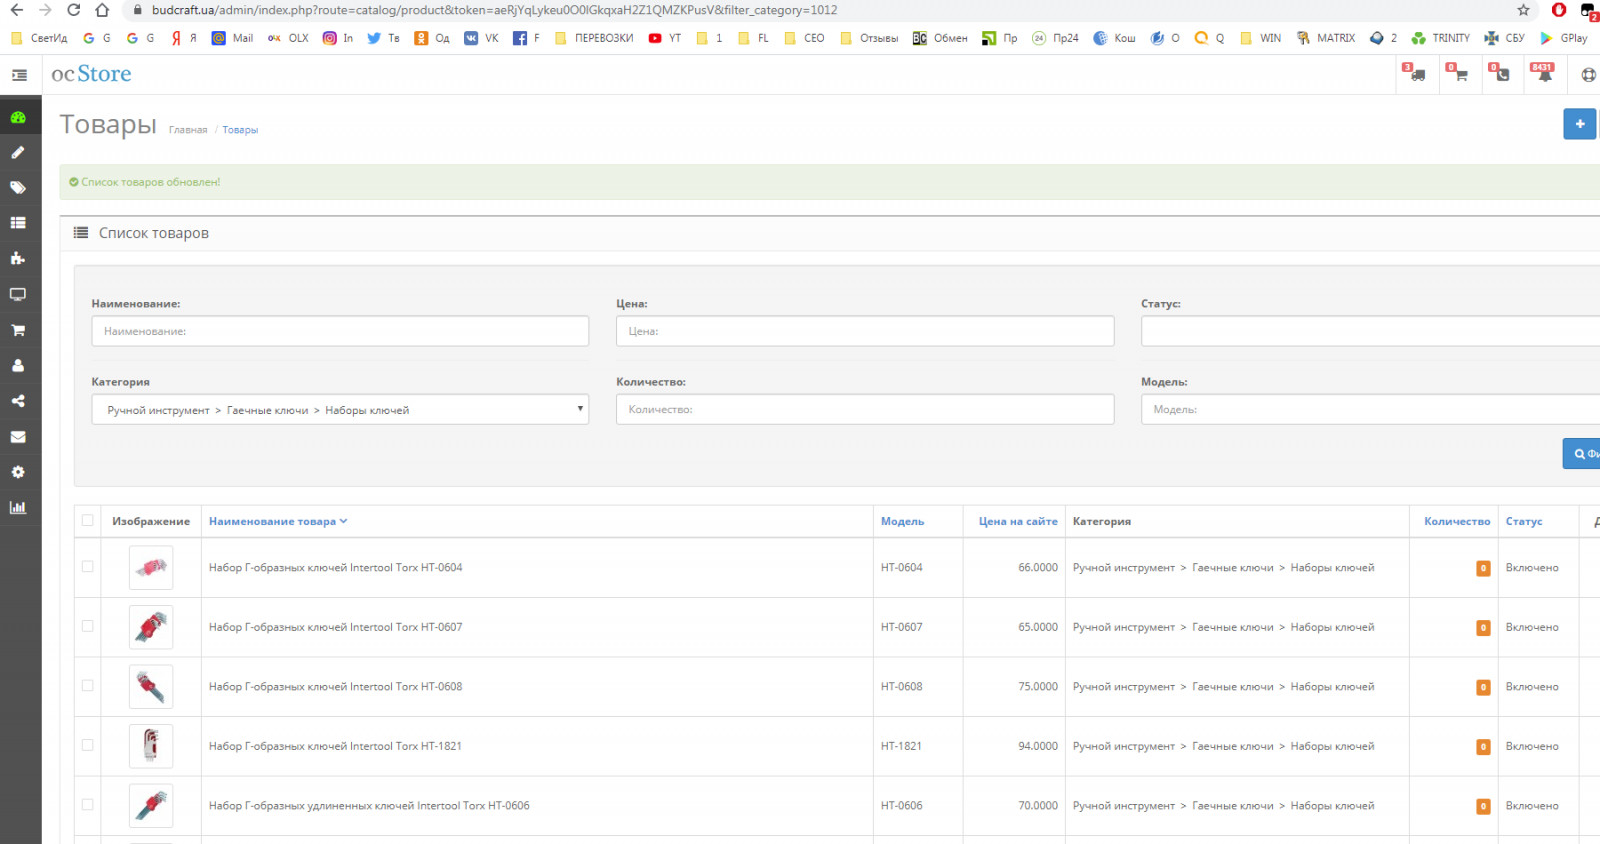Click the blue add product plus button
The height and width of the screenshot is (844, 1600).
point(1580,124)
